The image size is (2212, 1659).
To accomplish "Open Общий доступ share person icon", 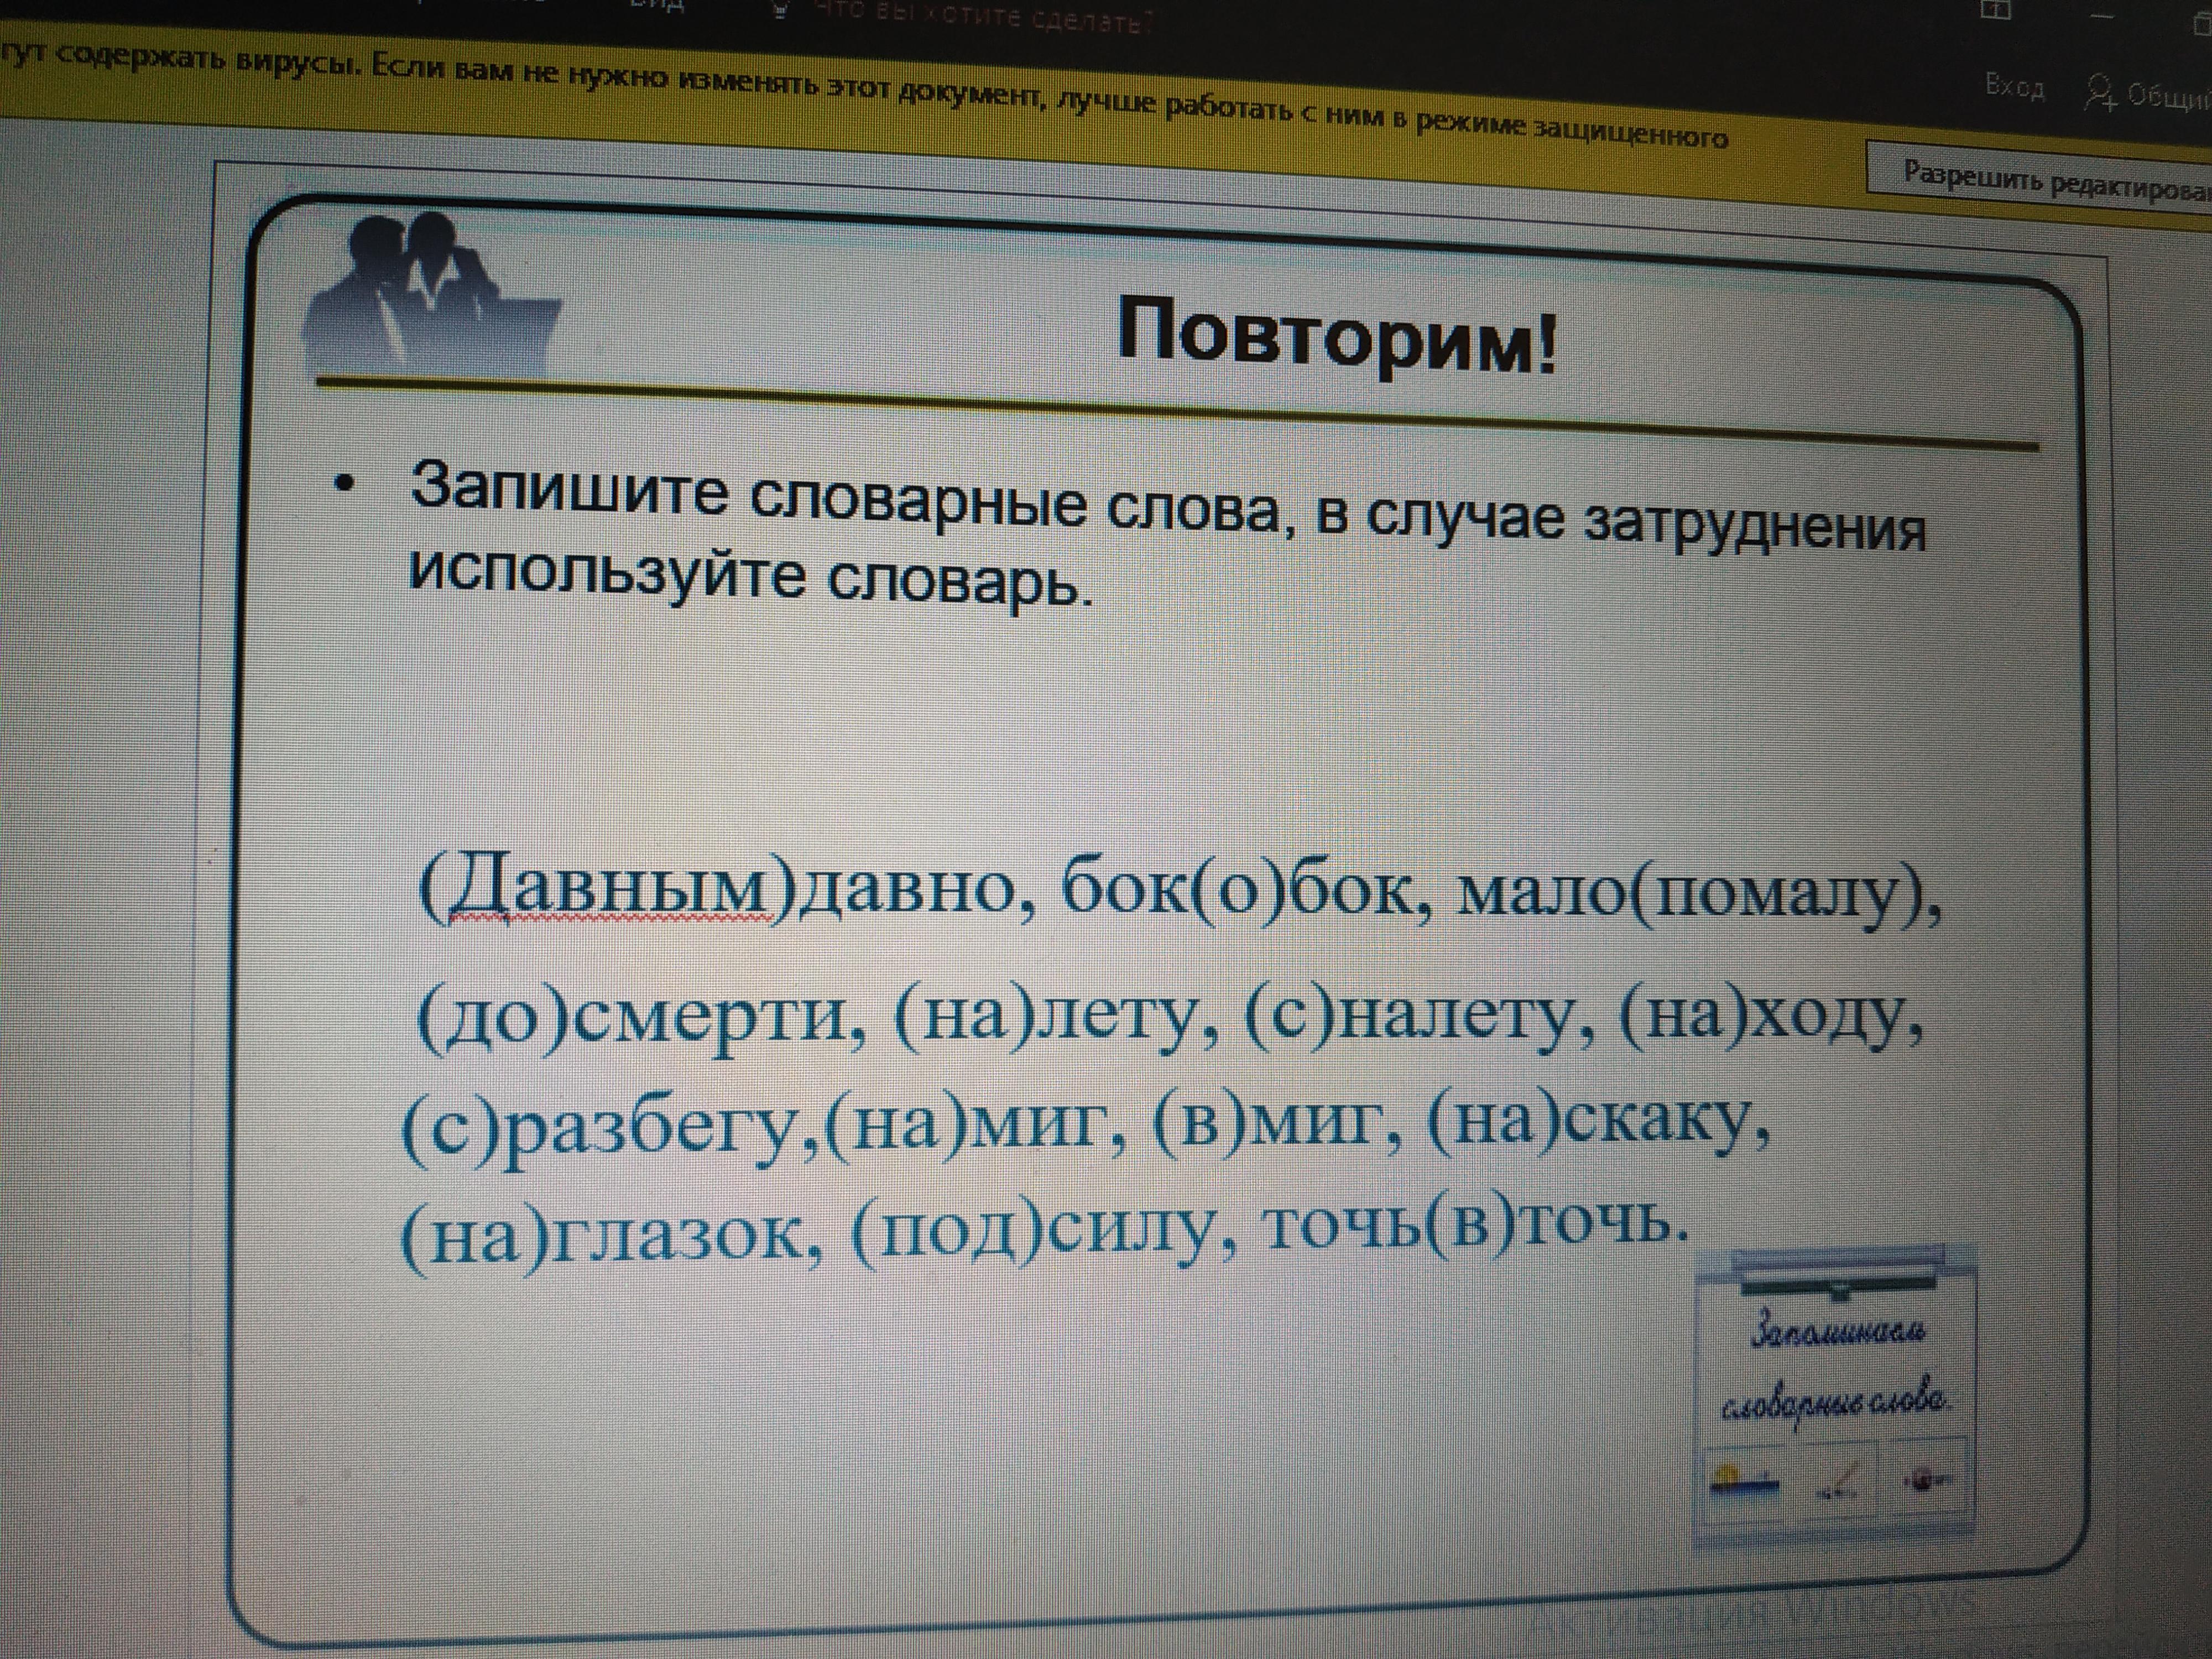I will 2100,92.
